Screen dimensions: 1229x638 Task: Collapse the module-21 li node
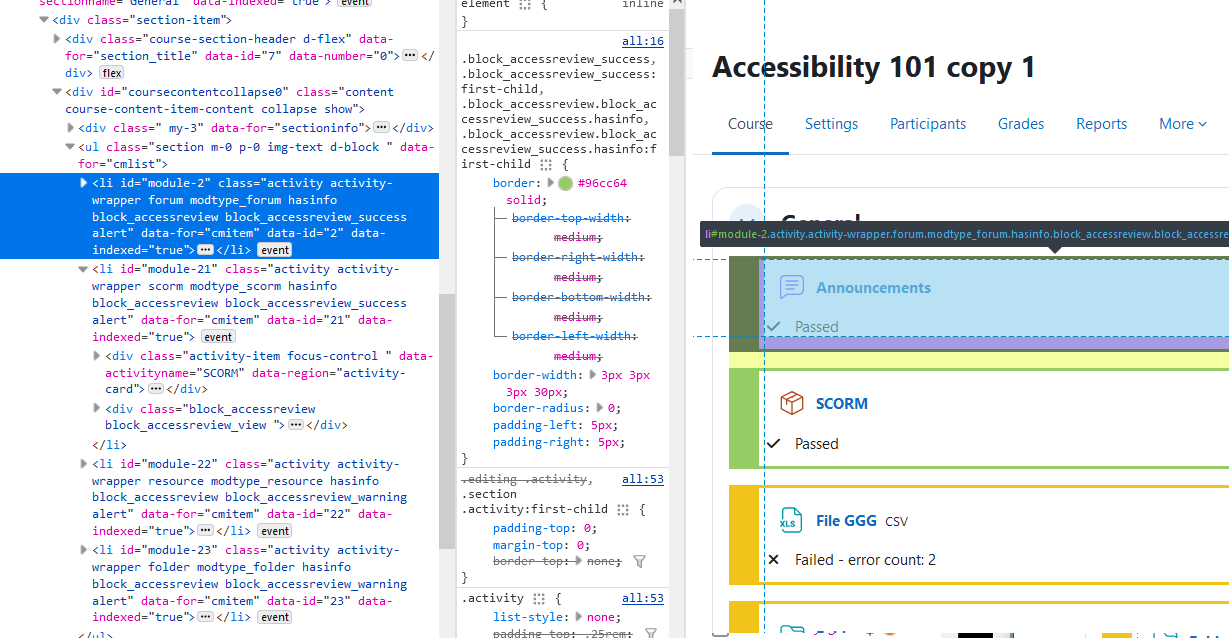tap(83, 269)
